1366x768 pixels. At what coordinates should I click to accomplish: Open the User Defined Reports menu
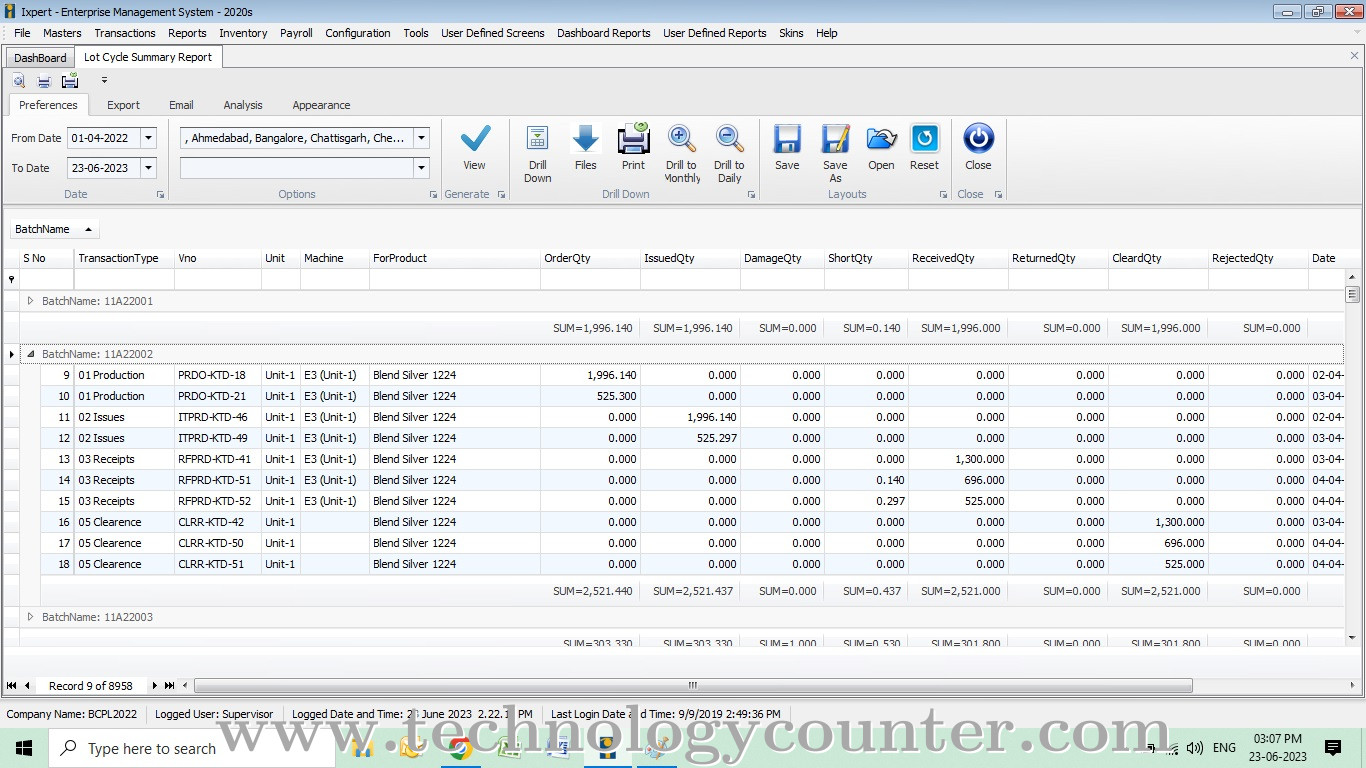pos(714,33)
